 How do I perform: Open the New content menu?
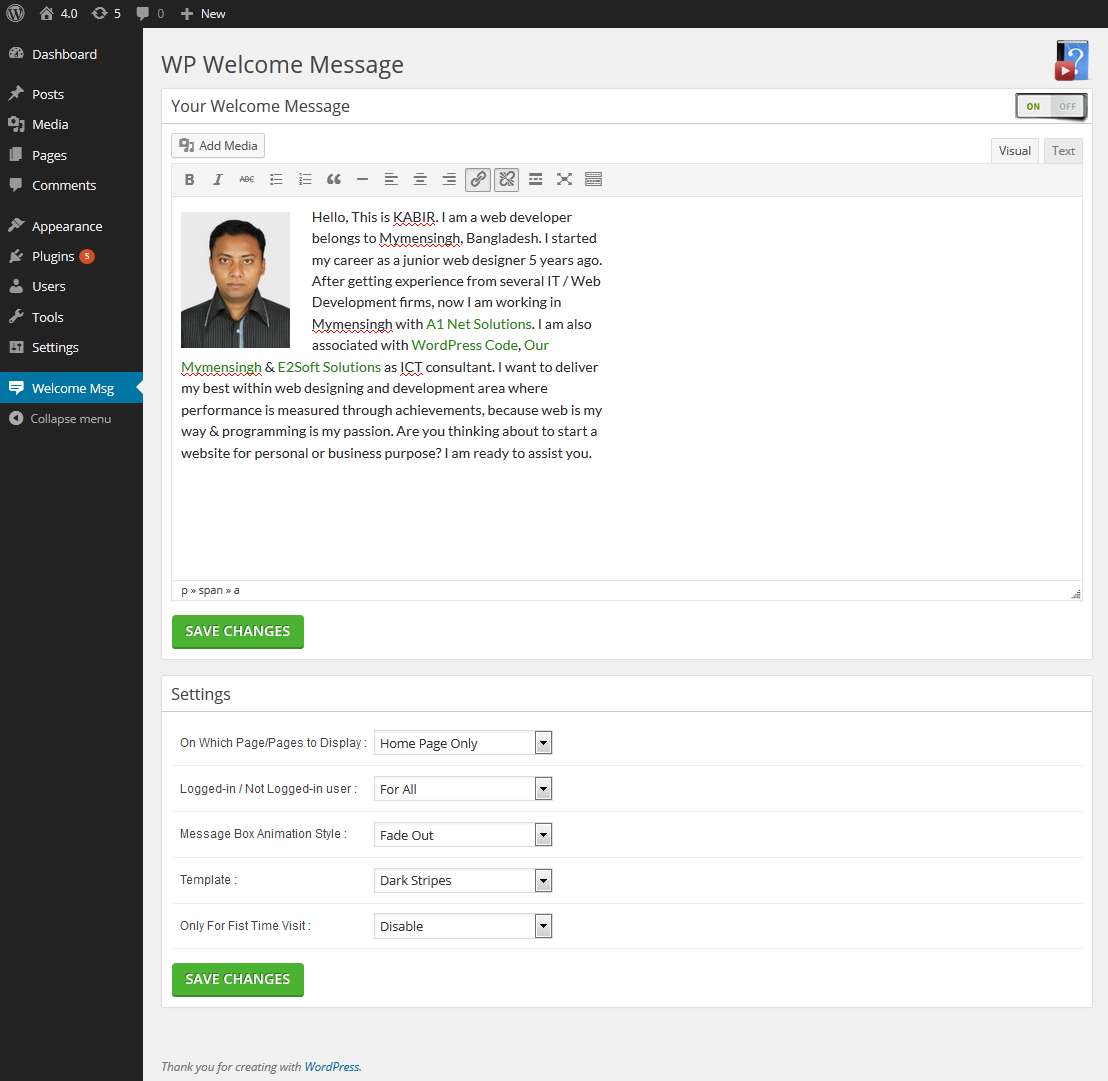[203, 13]
